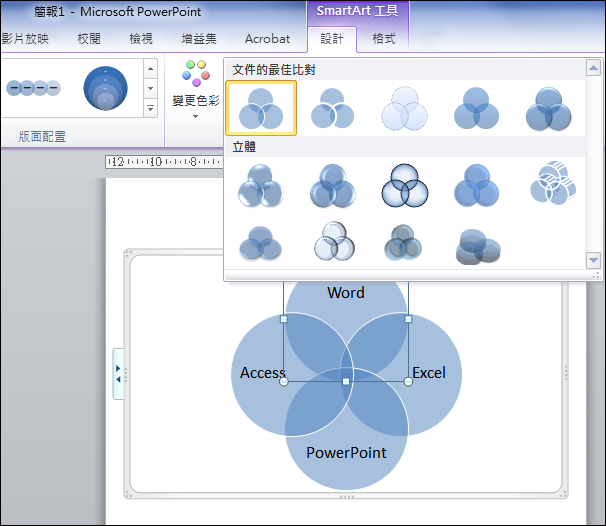Viewport: 606px width, 526px height.
Task: Select the first flat style in 文件的最佳比對
Action: pos(261,108)
